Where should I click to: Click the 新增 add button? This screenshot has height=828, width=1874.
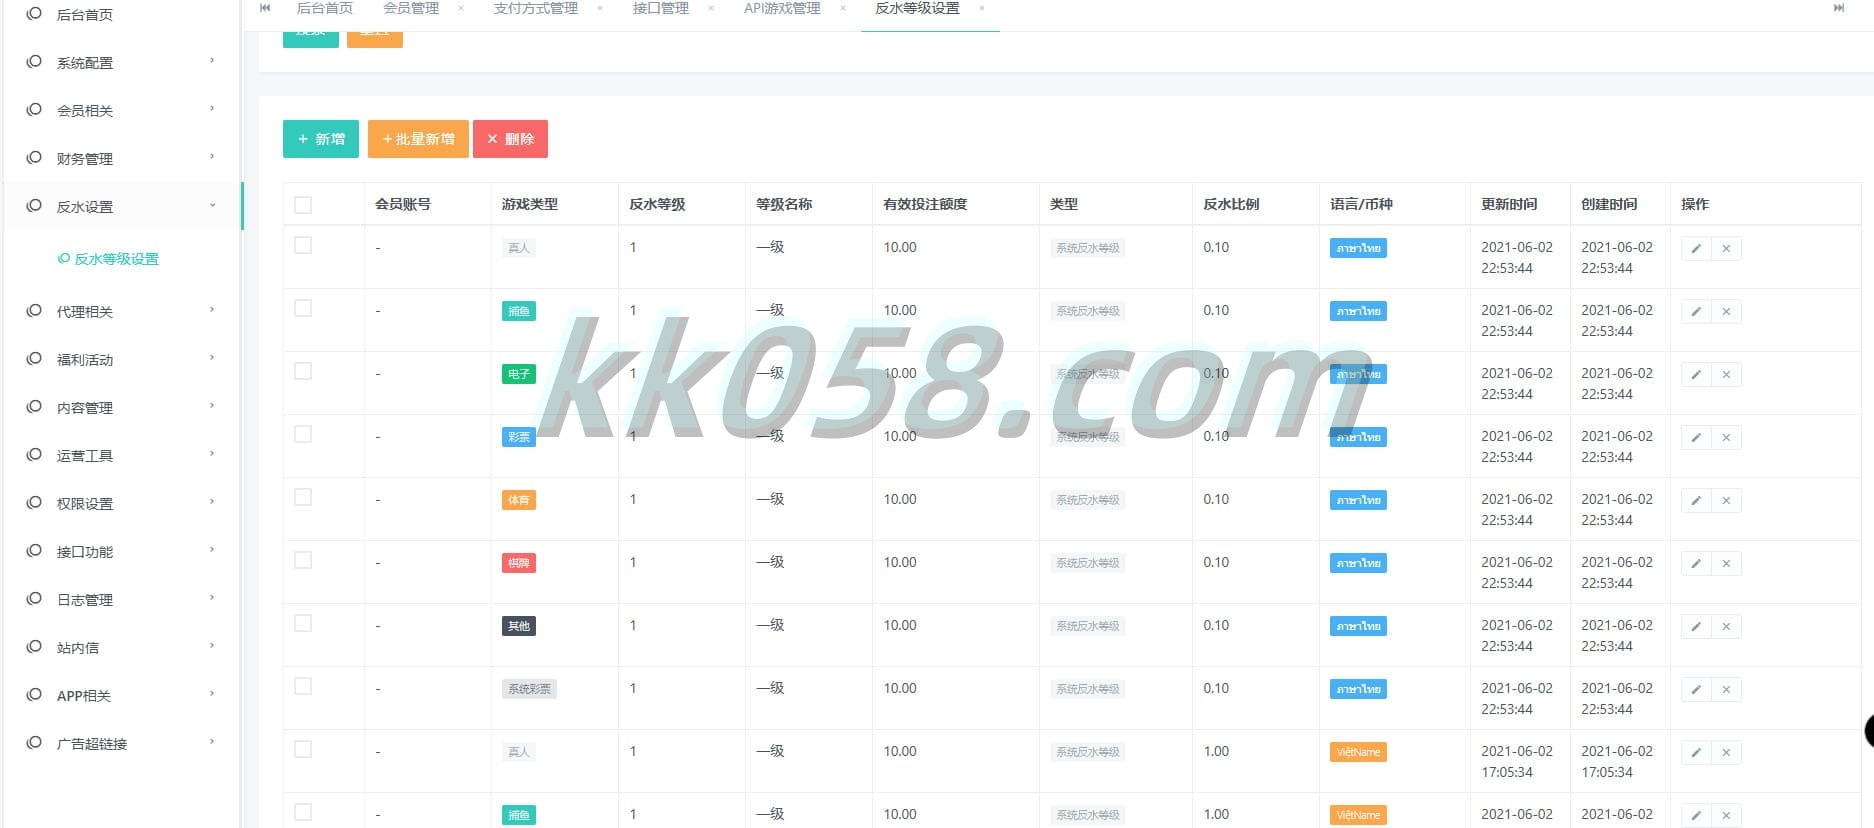pyautogui.click(x=321, y=139)
